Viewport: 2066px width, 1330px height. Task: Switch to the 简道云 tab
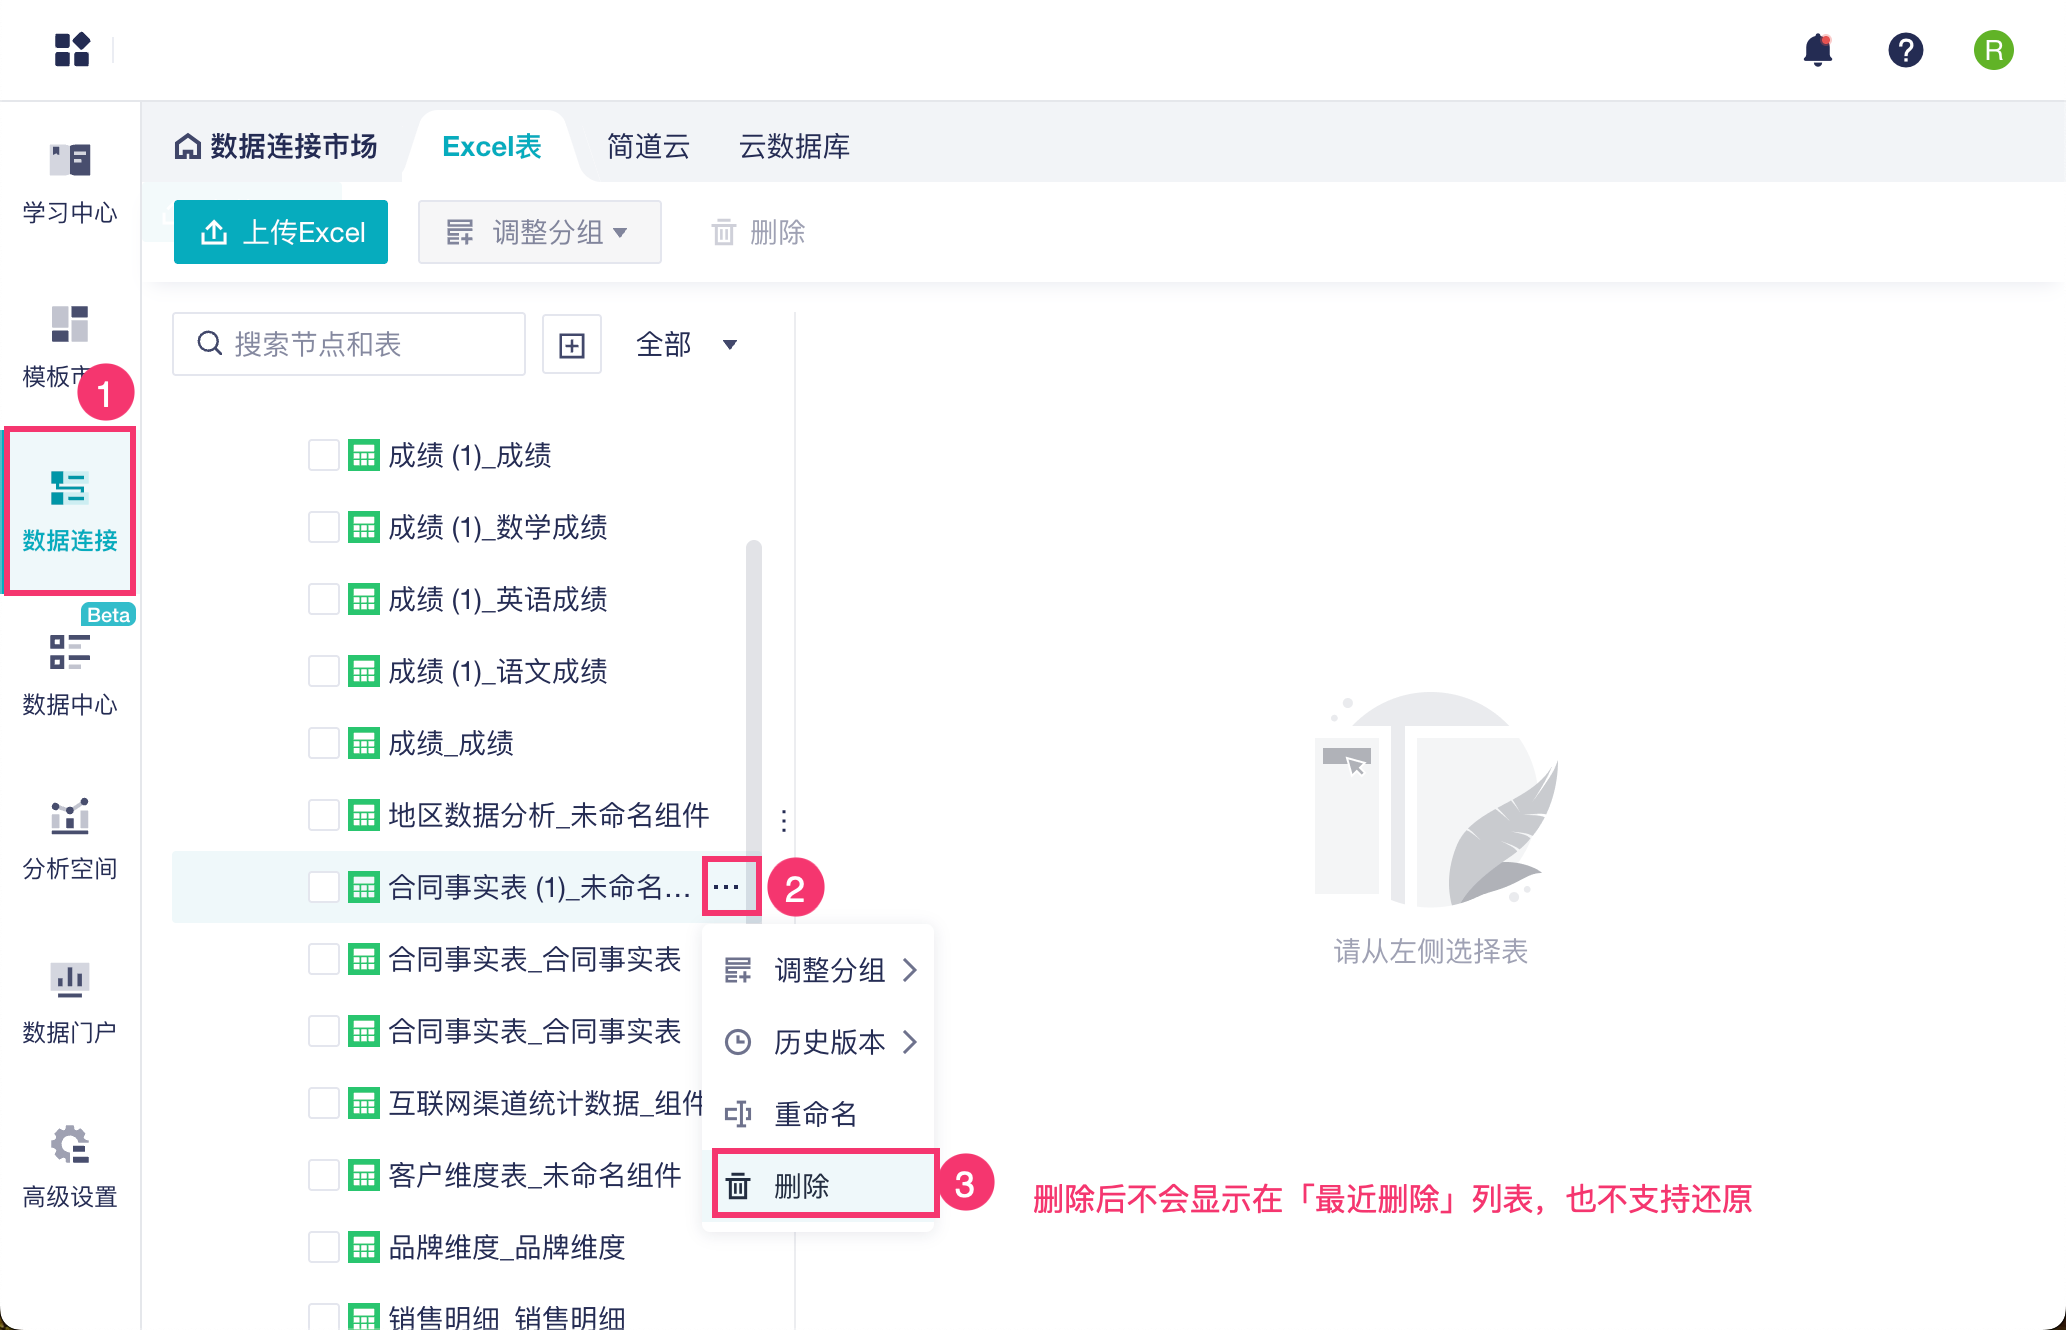click(648, 147)
